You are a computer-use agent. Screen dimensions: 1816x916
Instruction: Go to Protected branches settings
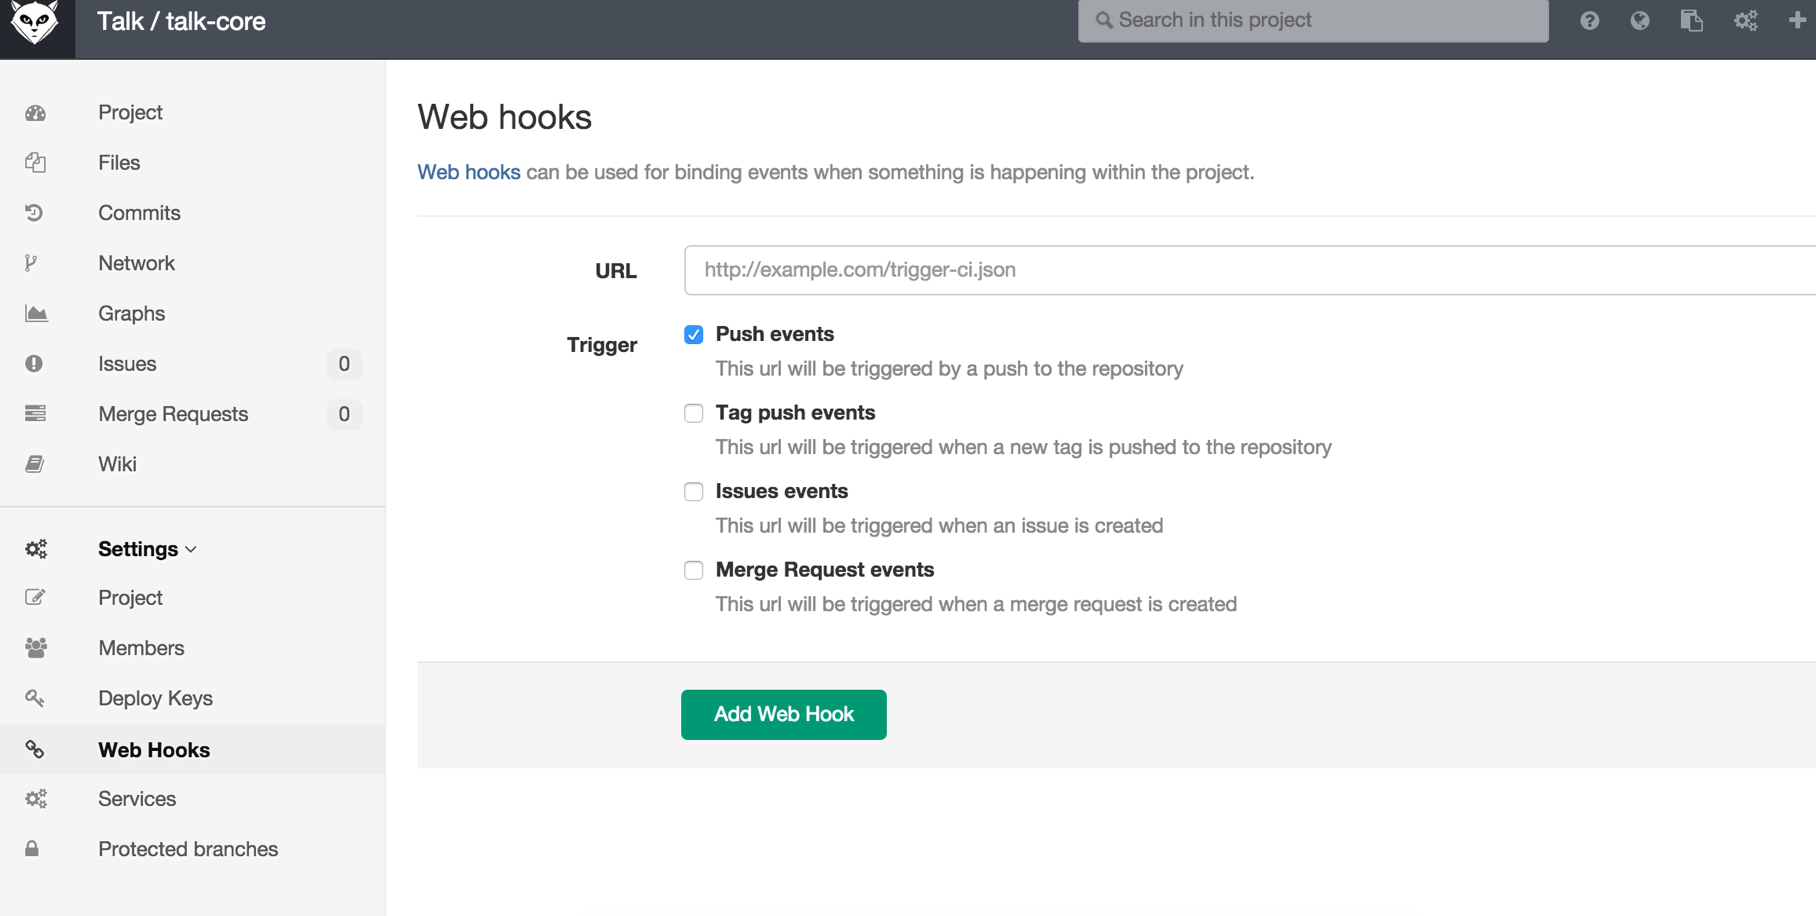point(188,849)
